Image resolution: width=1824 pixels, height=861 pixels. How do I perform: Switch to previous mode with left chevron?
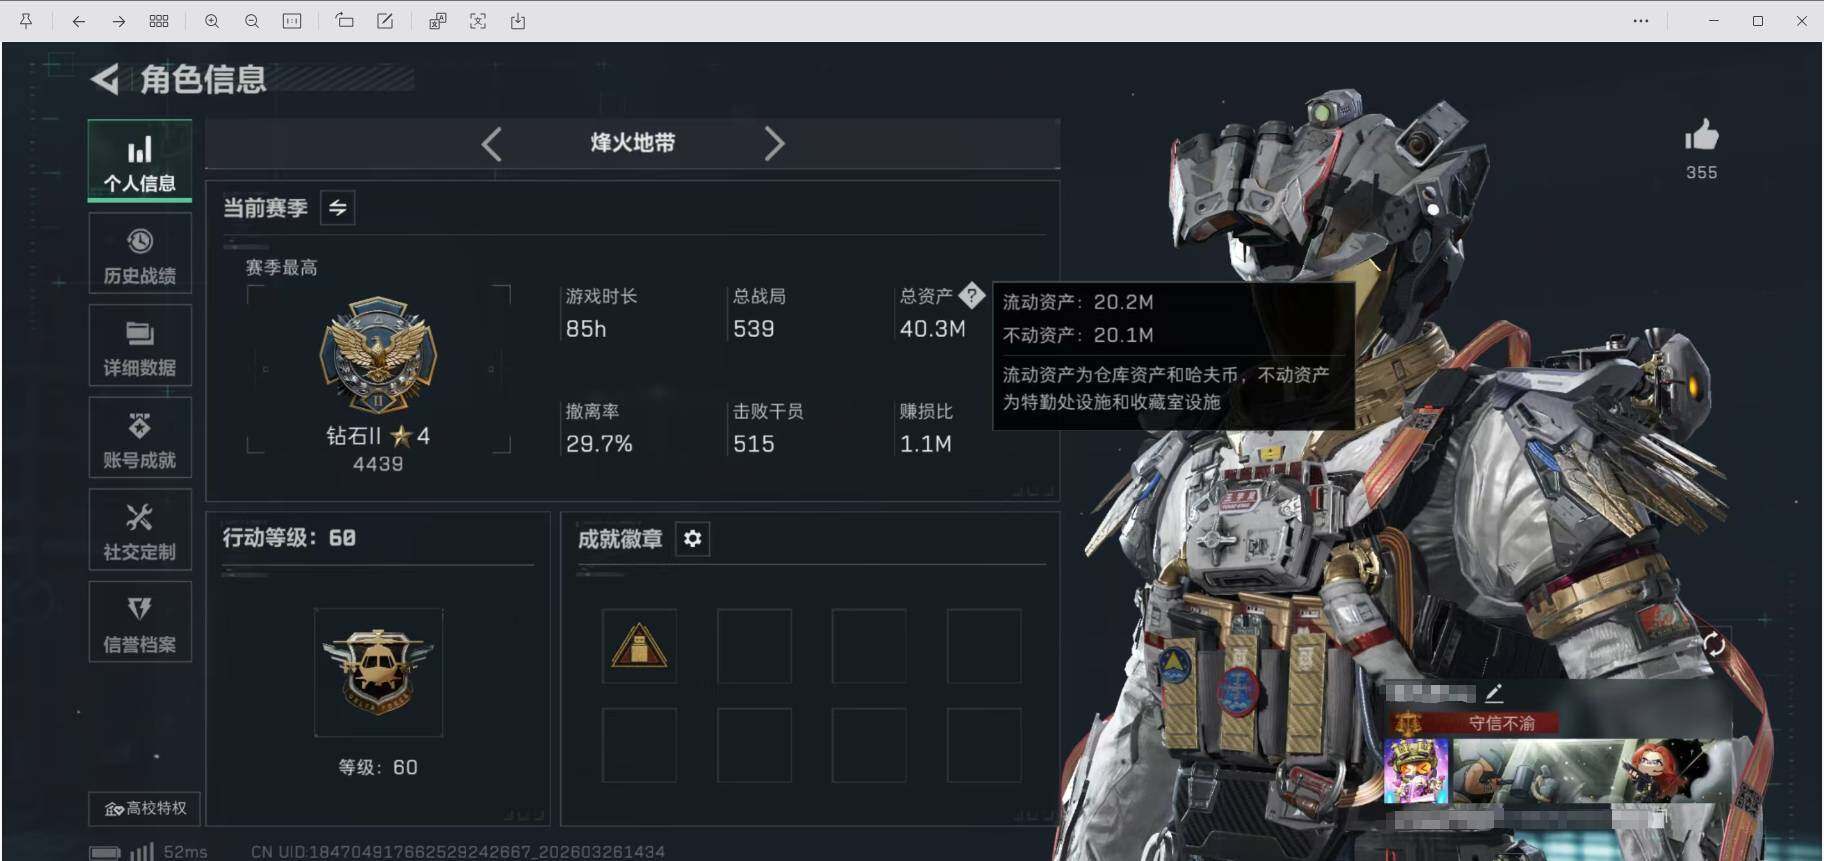(x=491, y=144)
